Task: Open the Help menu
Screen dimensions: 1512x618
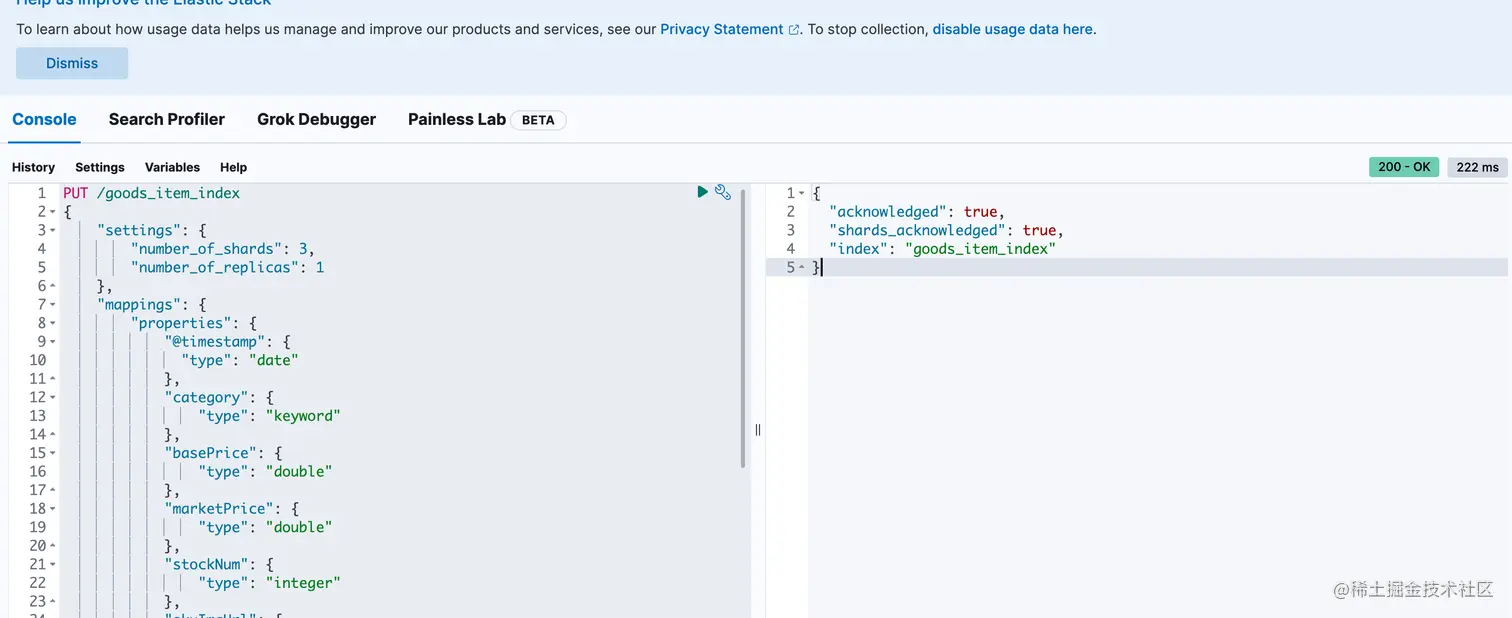Action: pyautogui.click(x=233, y=167)
